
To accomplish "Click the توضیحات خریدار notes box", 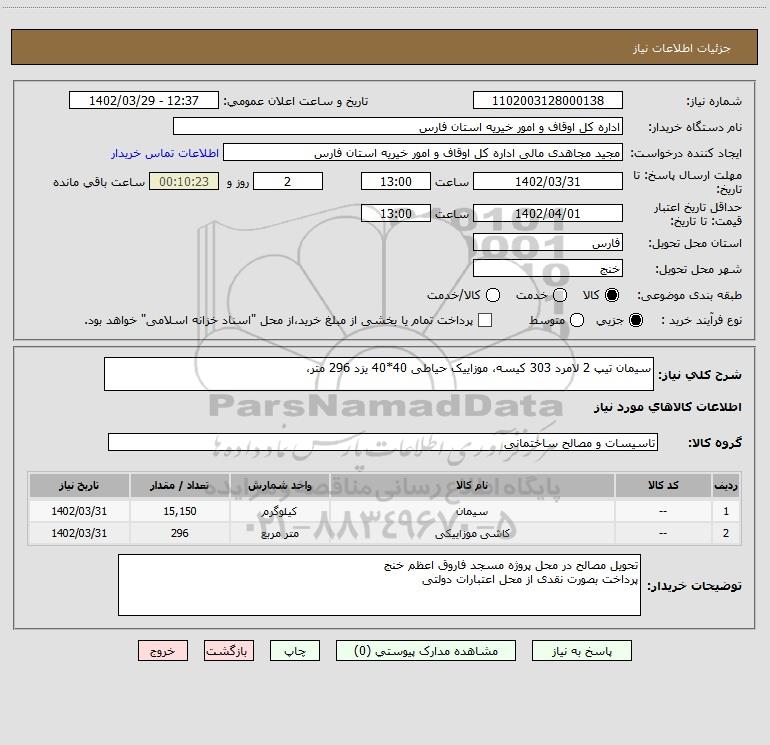I will (x=379, y=585).
